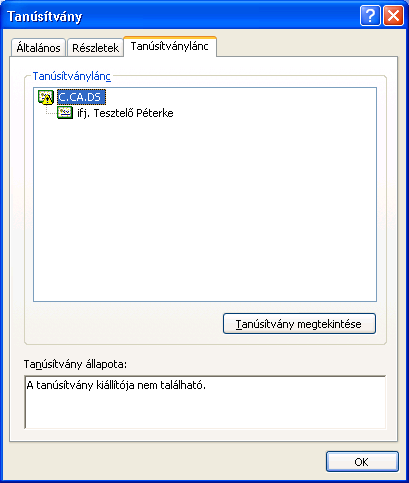Select the Tanúsítványlánc tab
Image resolution: width=409 pixels, height=483 pixels.
point(170,46)
